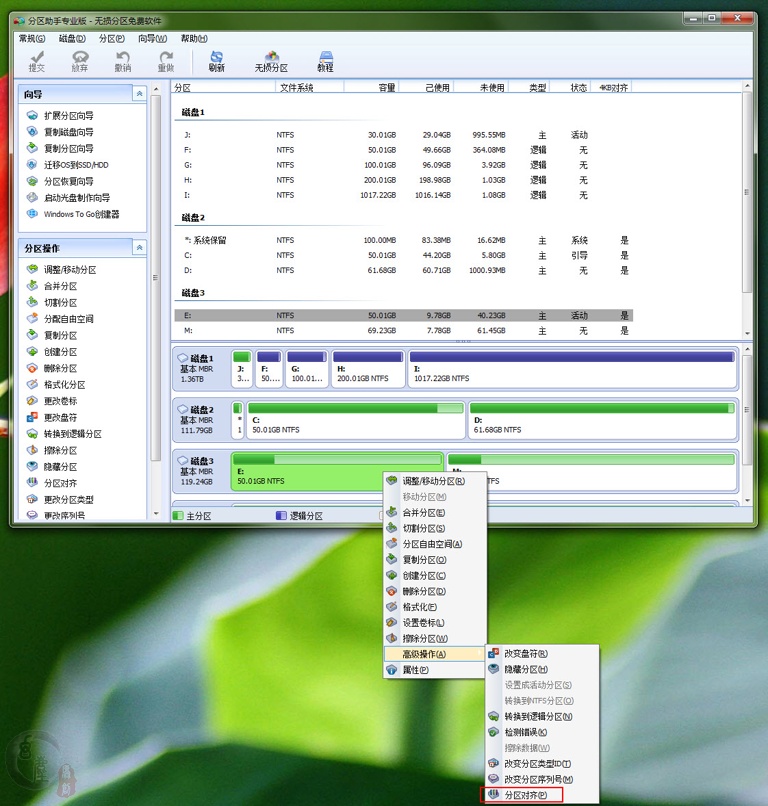This screenshot has width=768, height=806.
Task: Open the 无损分区 toolbar tool
Action: point(271,61)
